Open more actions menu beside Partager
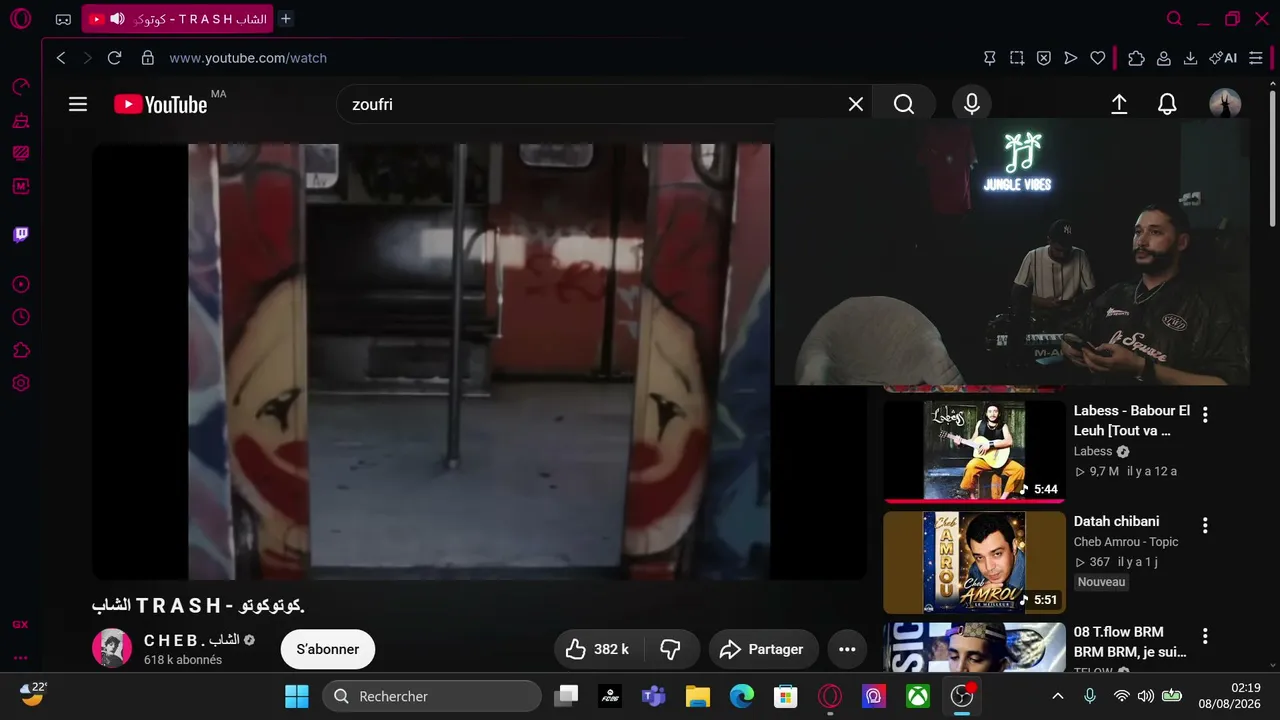Screen dimensions: 1280x720 click(847, 649)
